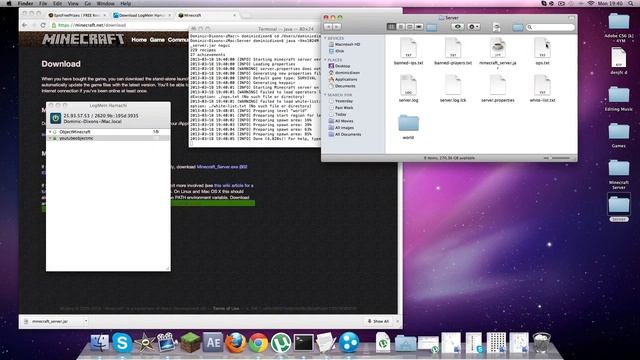Click the Minecraft_Server.exe download link
This screenshot has height=360, width=640.
pyautogui.click(x=222, y=167)
